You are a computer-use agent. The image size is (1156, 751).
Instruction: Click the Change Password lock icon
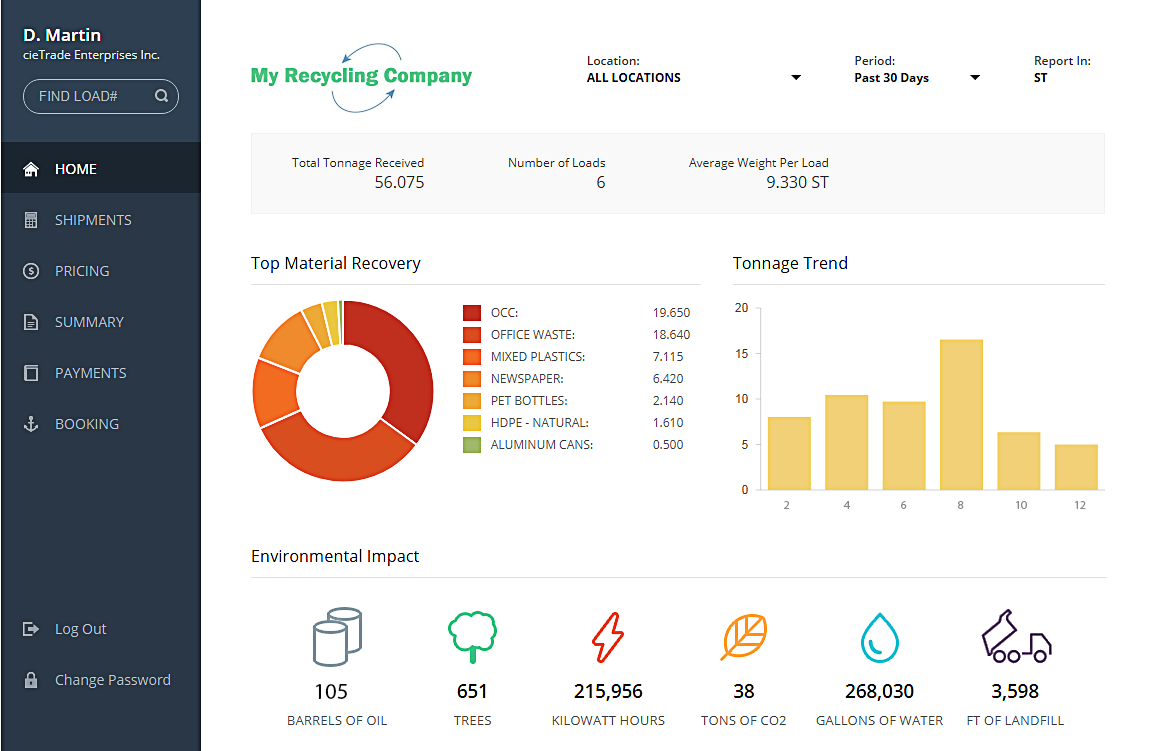[x=31, y=680]
